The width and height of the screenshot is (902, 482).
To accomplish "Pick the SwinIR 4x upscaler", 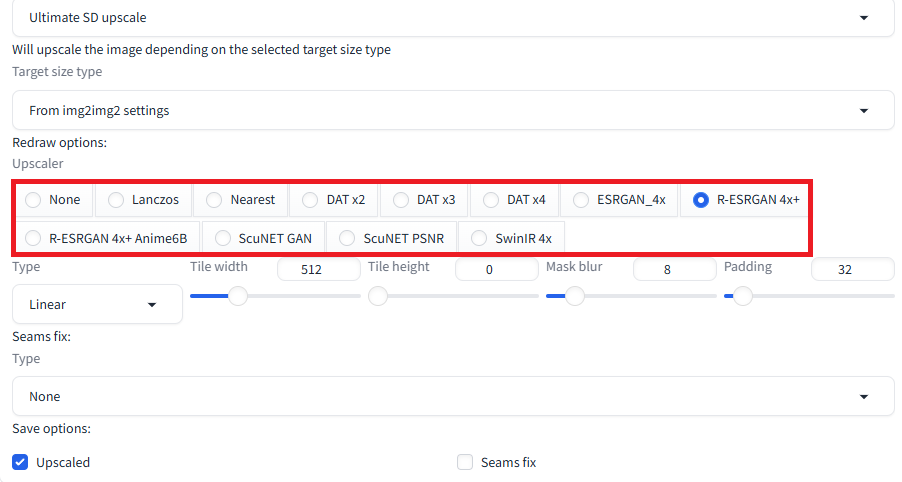I will [x=479, y=238].
